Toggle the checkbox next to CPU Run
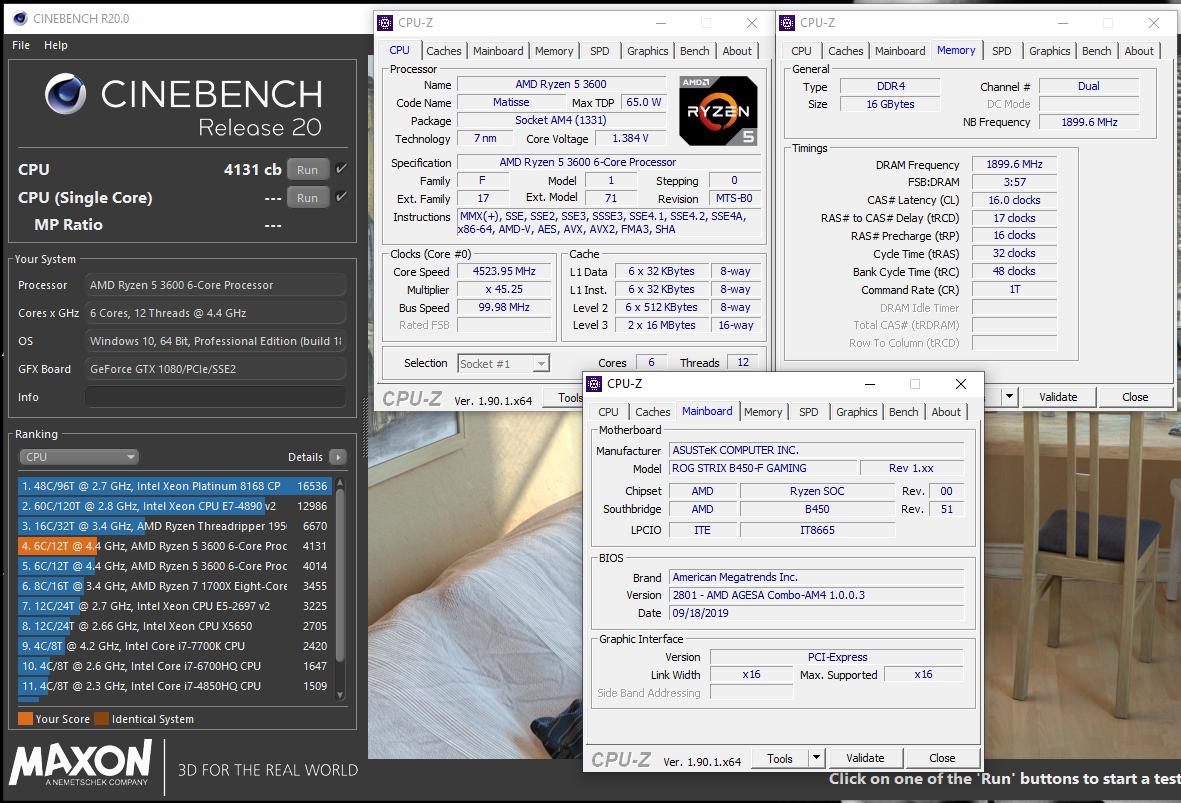Viewport: 1181px width, 803px height. (x=341, y=169)
